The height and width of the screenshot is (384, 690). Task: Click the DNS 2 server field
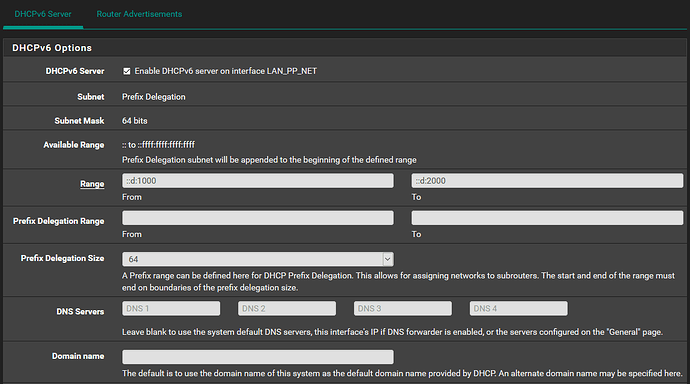(x=287, y=308)
